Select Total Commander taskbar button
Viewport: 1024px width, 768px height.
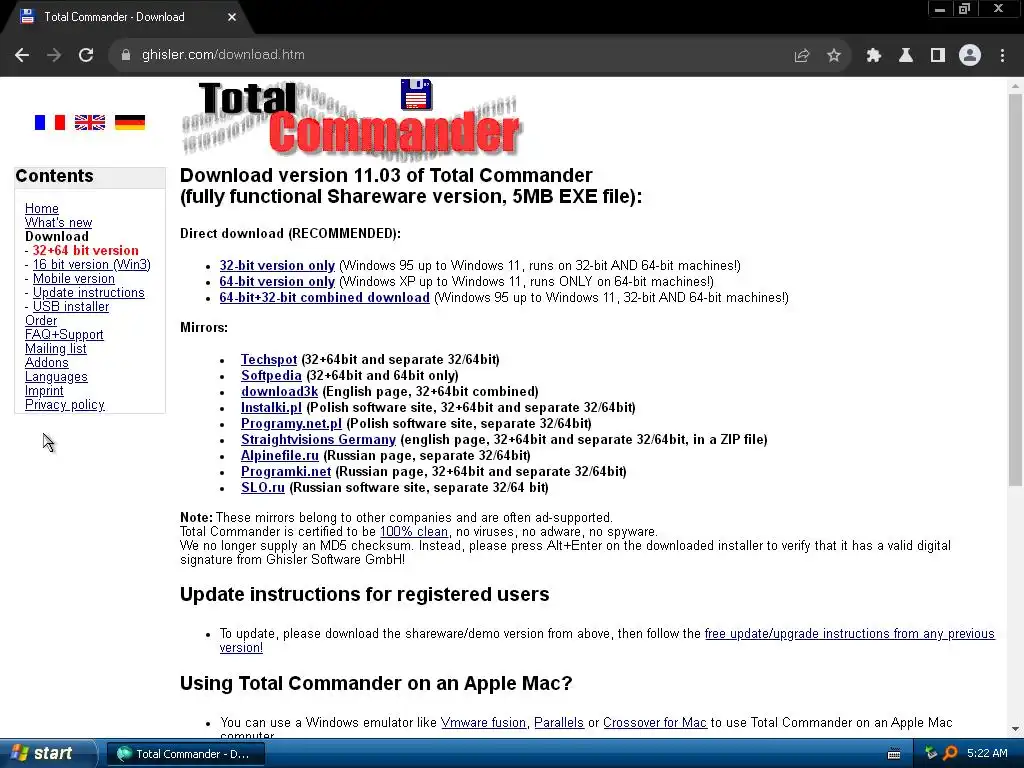(x=185, y=754)
